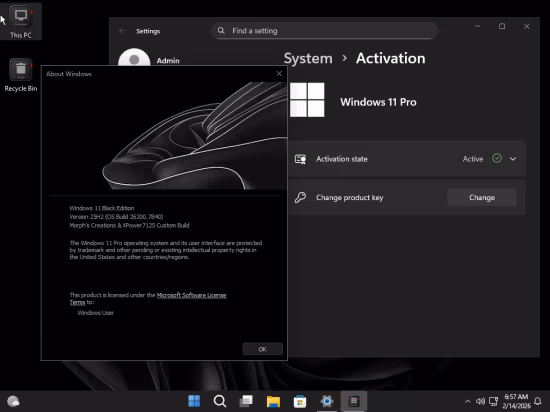This screenshot has width=550, height=412.
Task: Open the notifications bell
Action: click(537, 401)
